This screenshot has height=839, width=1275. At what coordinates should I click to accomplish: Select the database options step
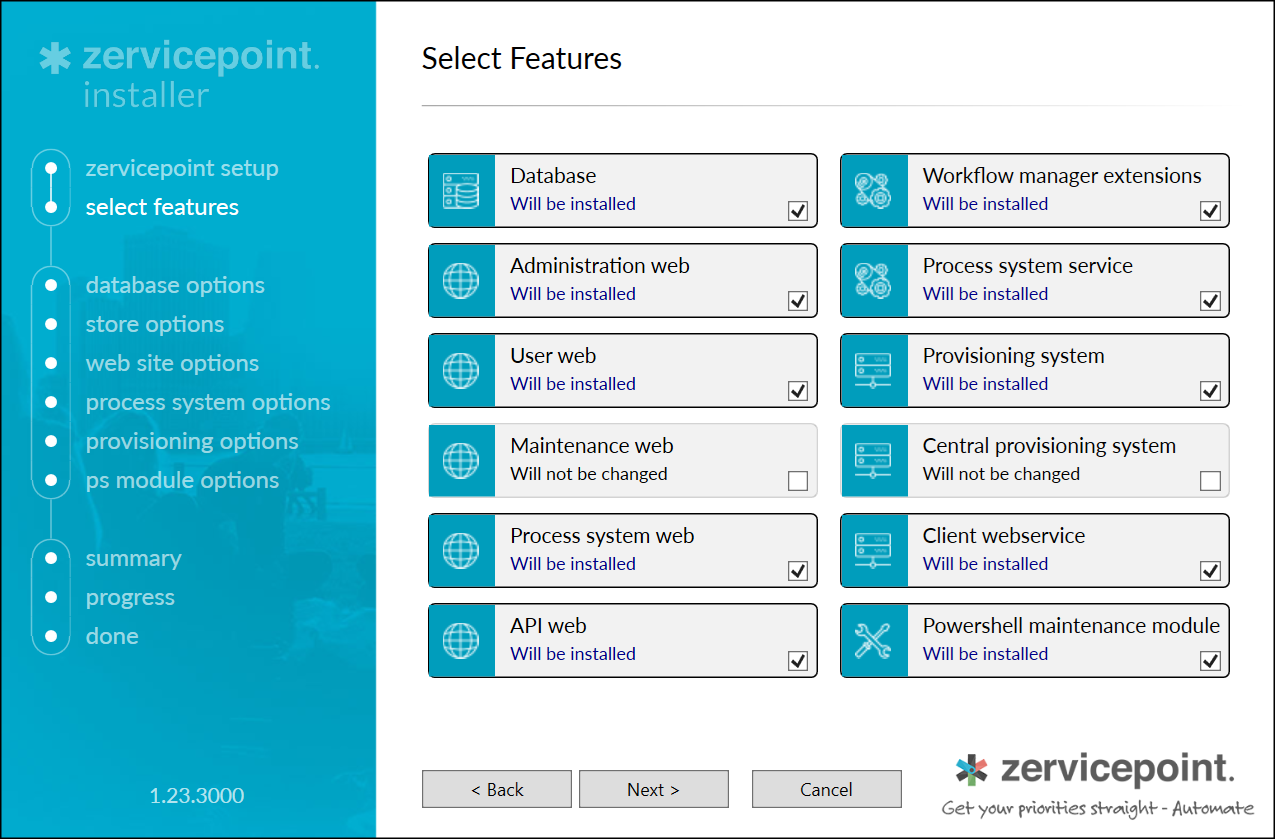click(175, 285)
